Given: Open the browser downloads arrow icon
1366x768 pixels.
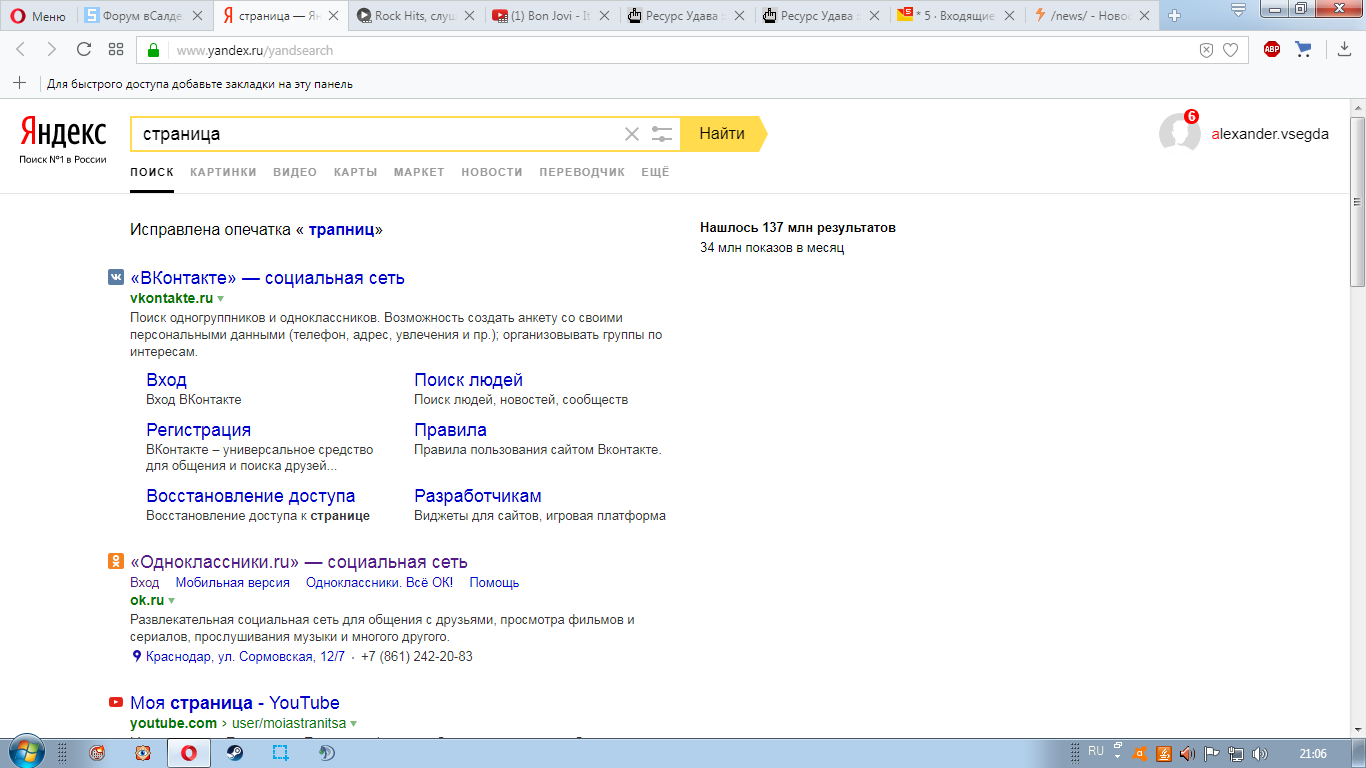Looking at the screenshot, I should click(1344, 50).
